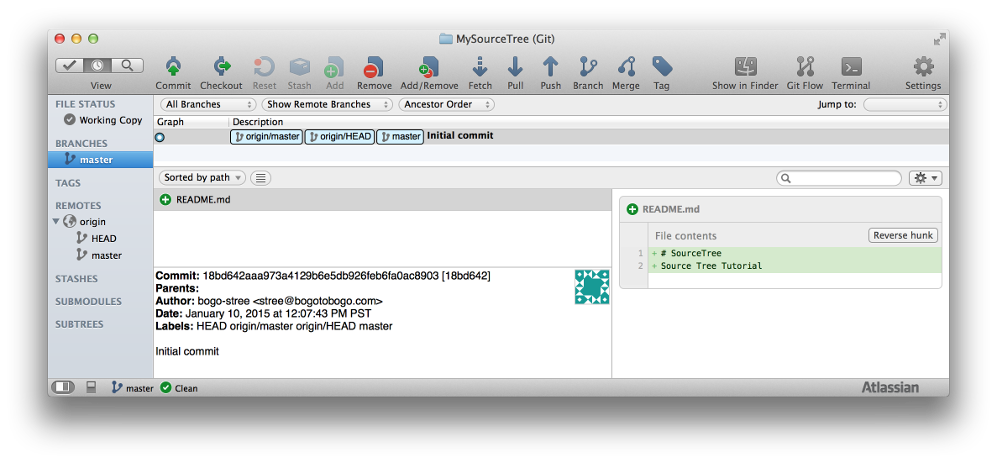Click the Checkout toolbar icon
Screen dimensions: 997x463
[221, 67]
